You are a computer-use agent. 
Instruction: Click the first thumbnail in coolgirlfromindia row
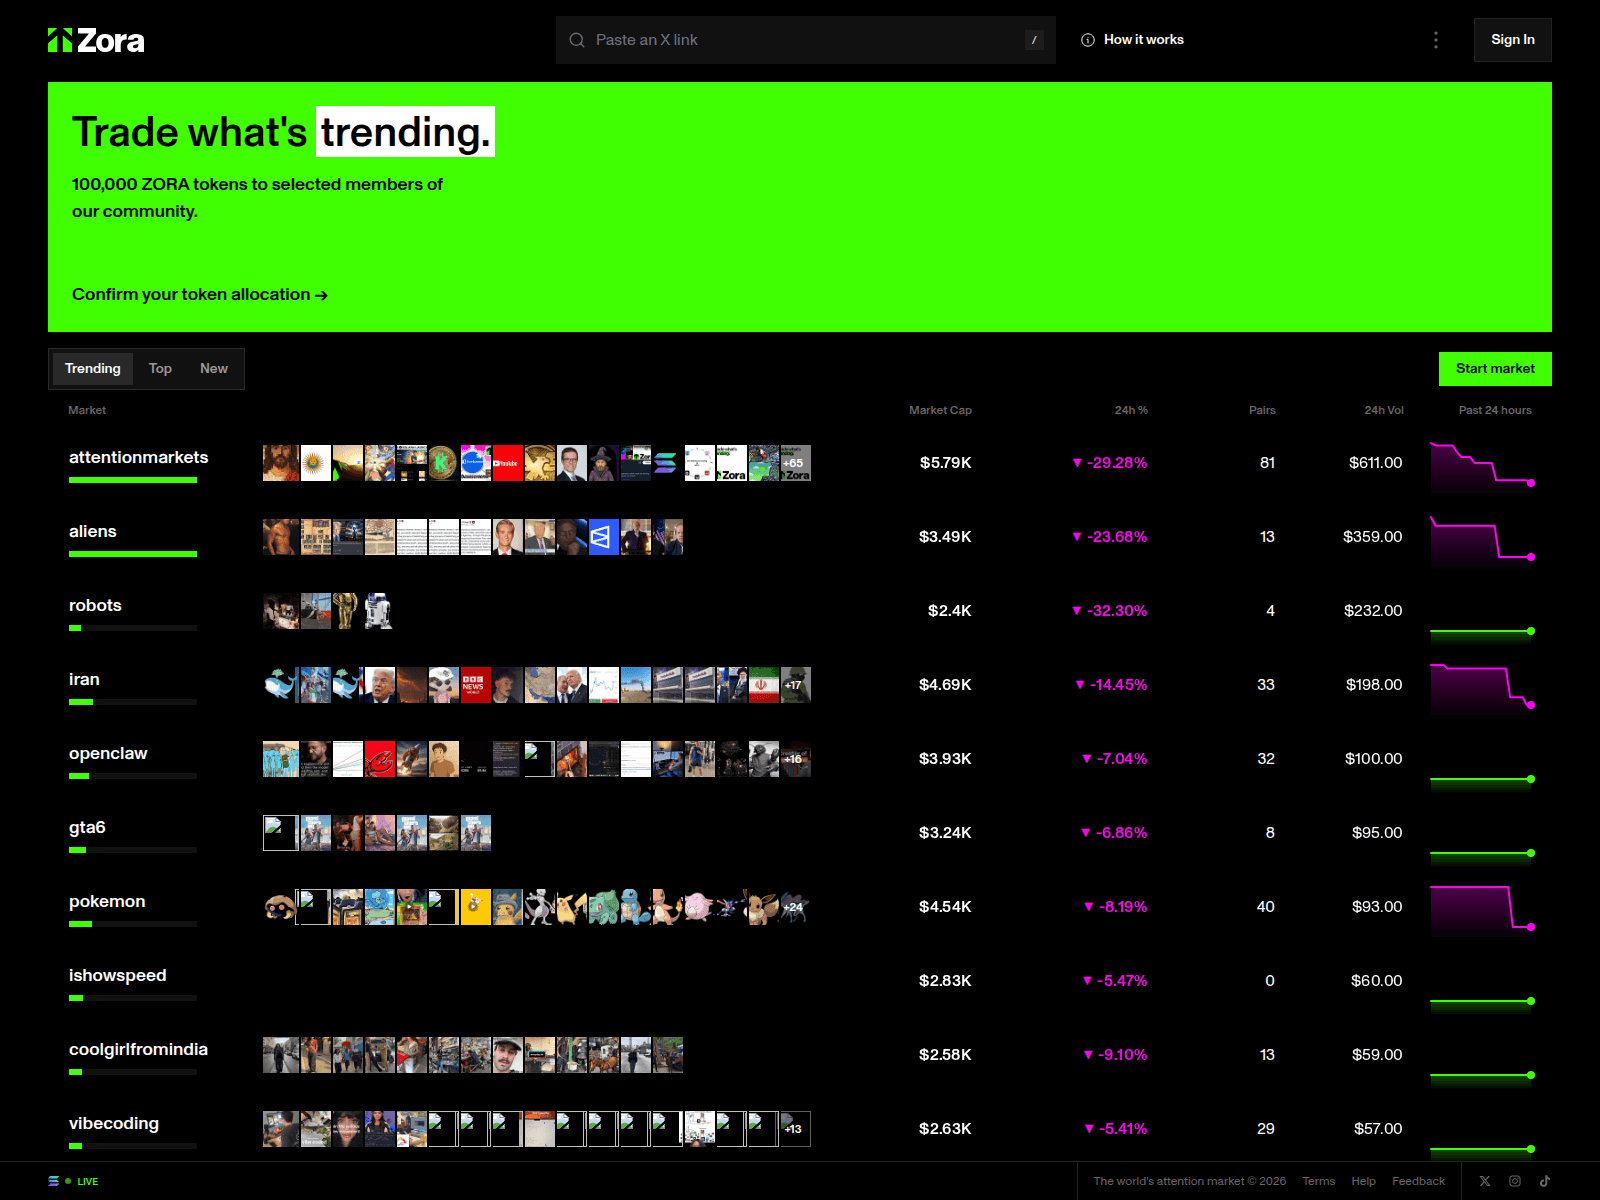tap(280, 1055)
